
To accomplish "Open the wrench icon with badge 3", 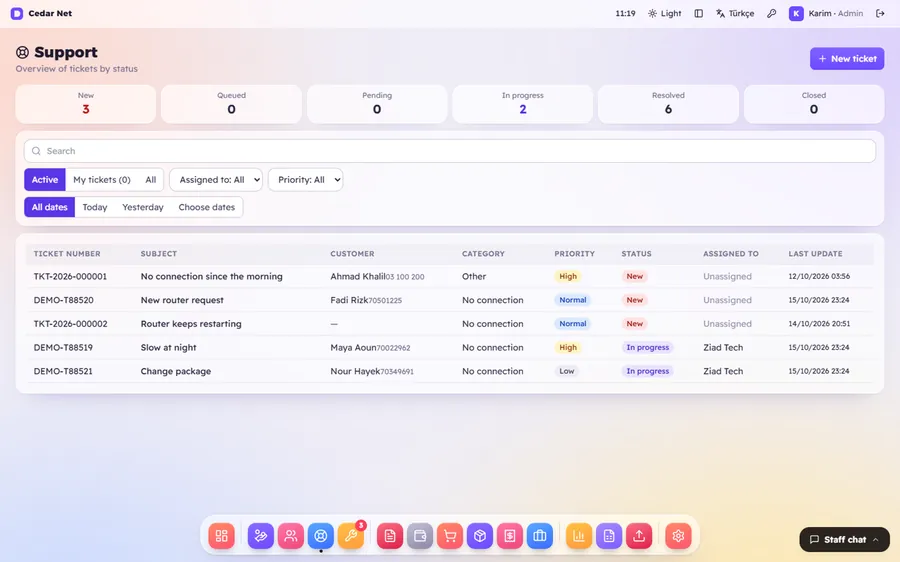I will pos(351,536).
